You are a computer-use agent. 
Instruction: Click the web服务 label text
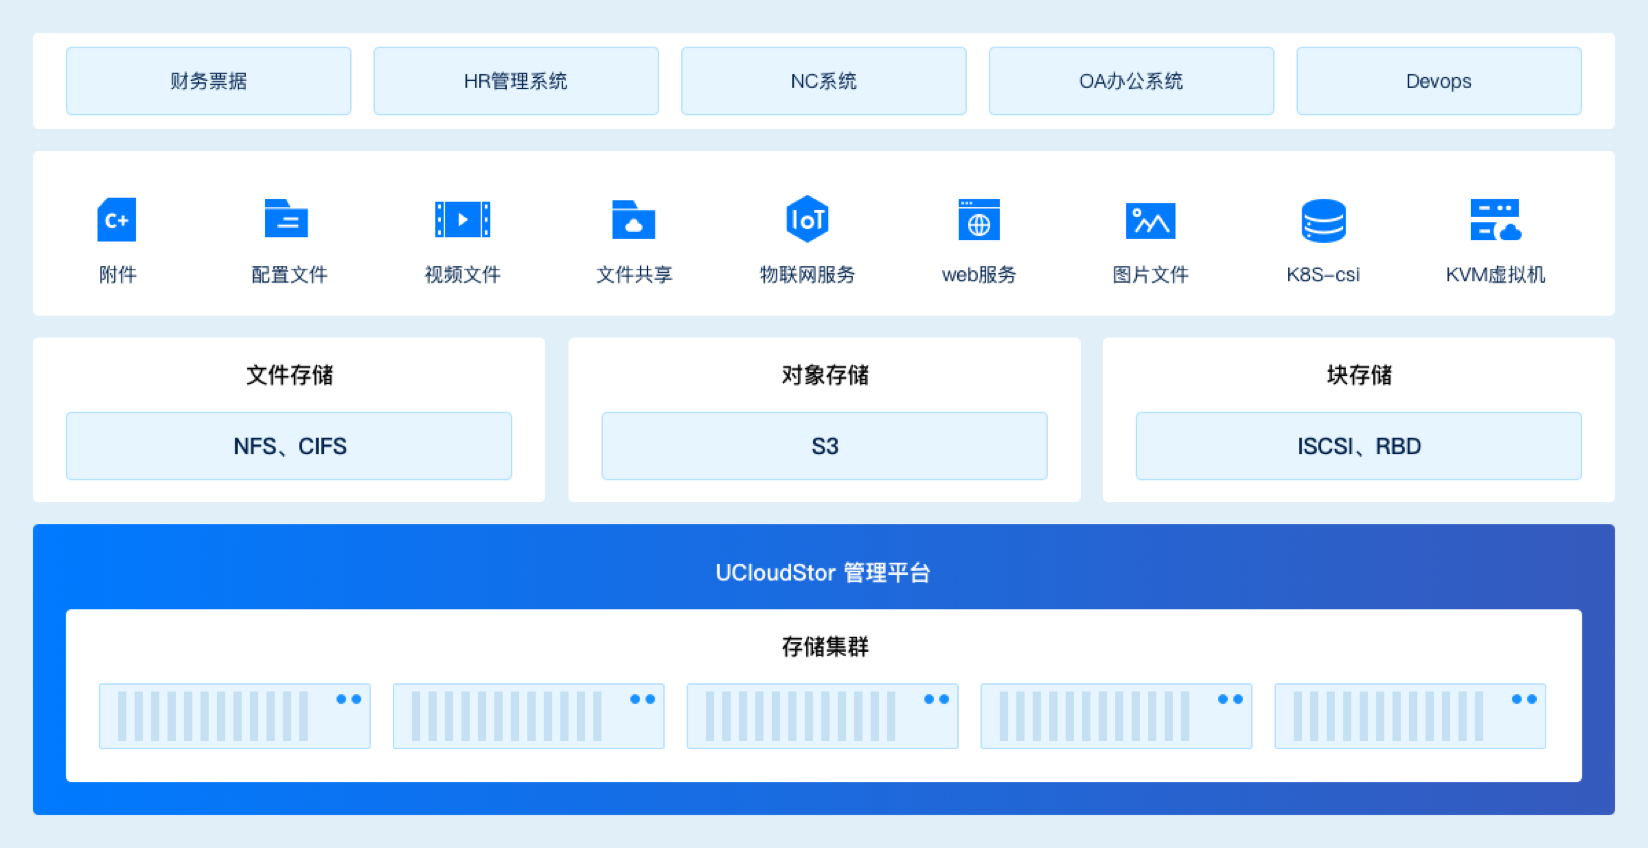979,275
